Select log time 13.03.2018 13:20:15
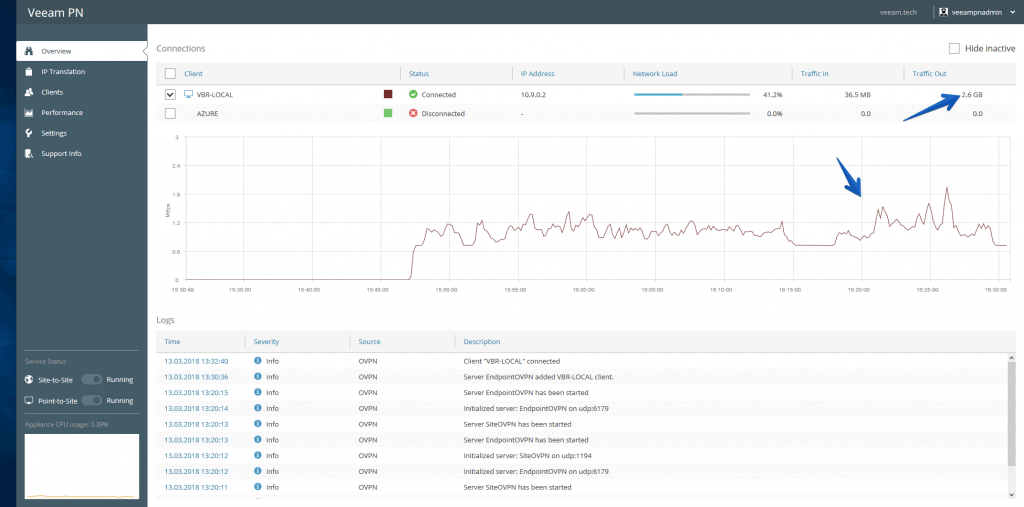This screenshot has width=1024, height=507. coord(196,393)
